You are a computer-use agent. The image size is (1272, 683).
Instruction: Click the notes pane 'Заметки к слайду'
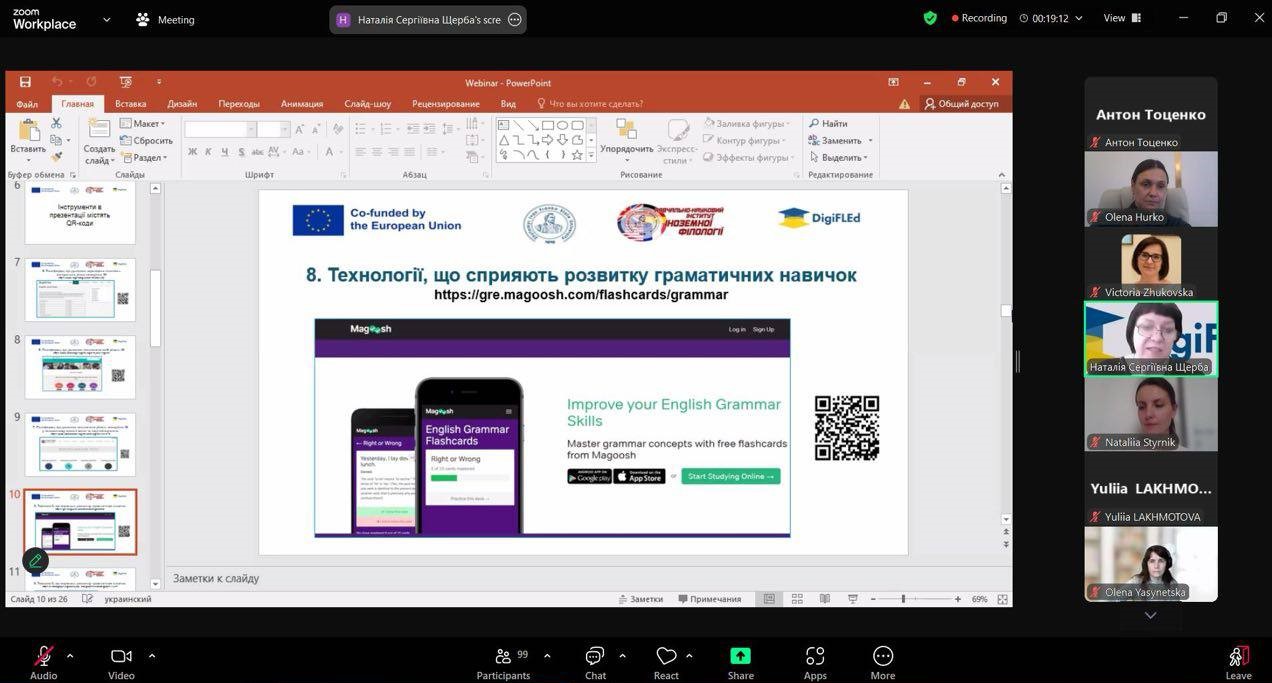point(216,578)
